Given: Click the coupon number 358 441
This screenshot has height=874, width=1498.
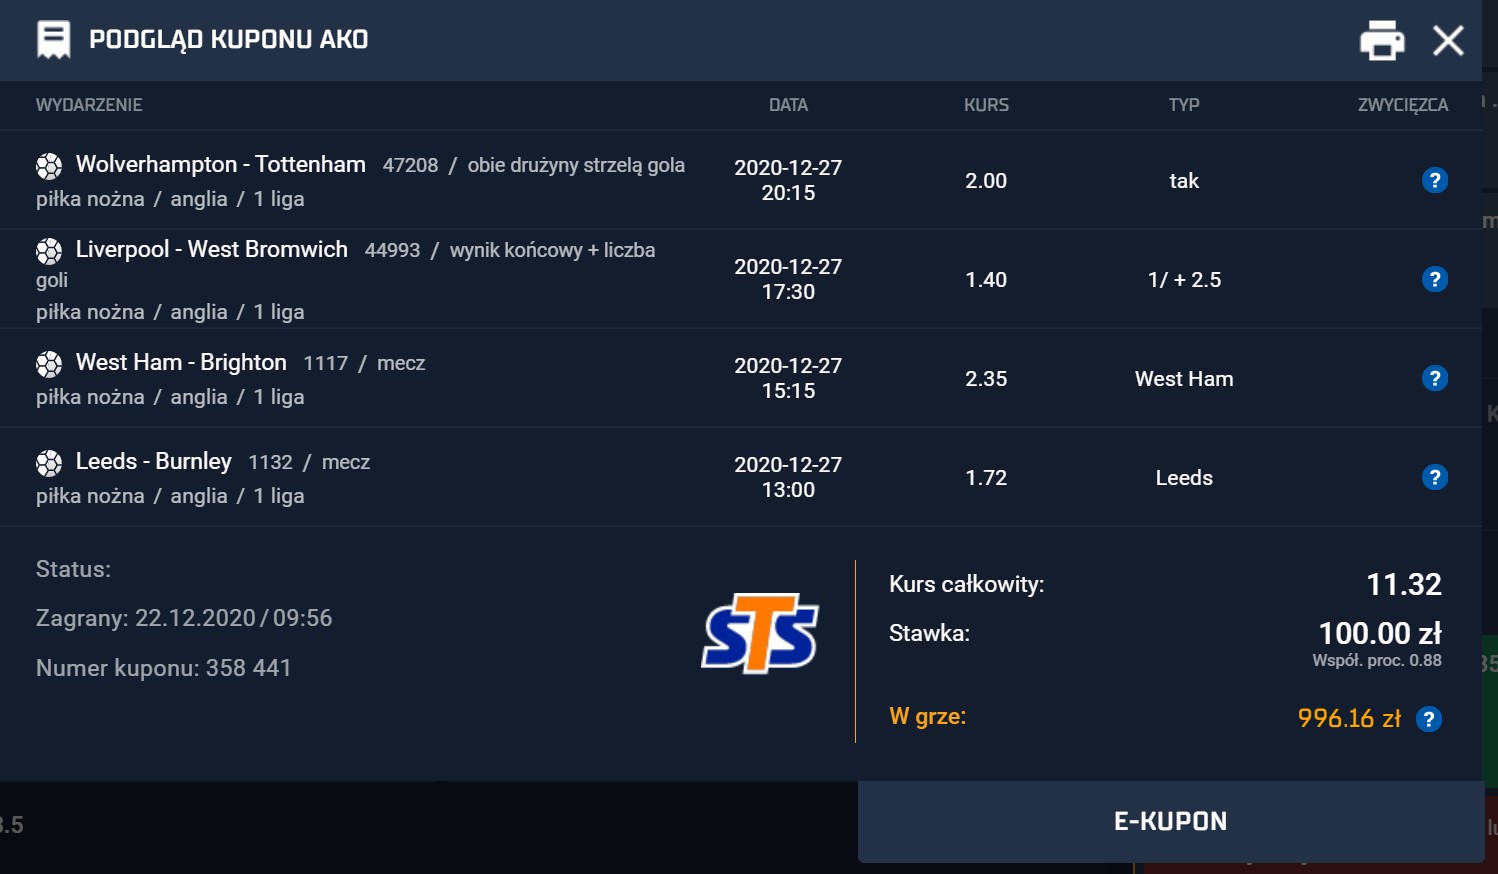Looking at the screenshot, I should (x=248, y=668).
